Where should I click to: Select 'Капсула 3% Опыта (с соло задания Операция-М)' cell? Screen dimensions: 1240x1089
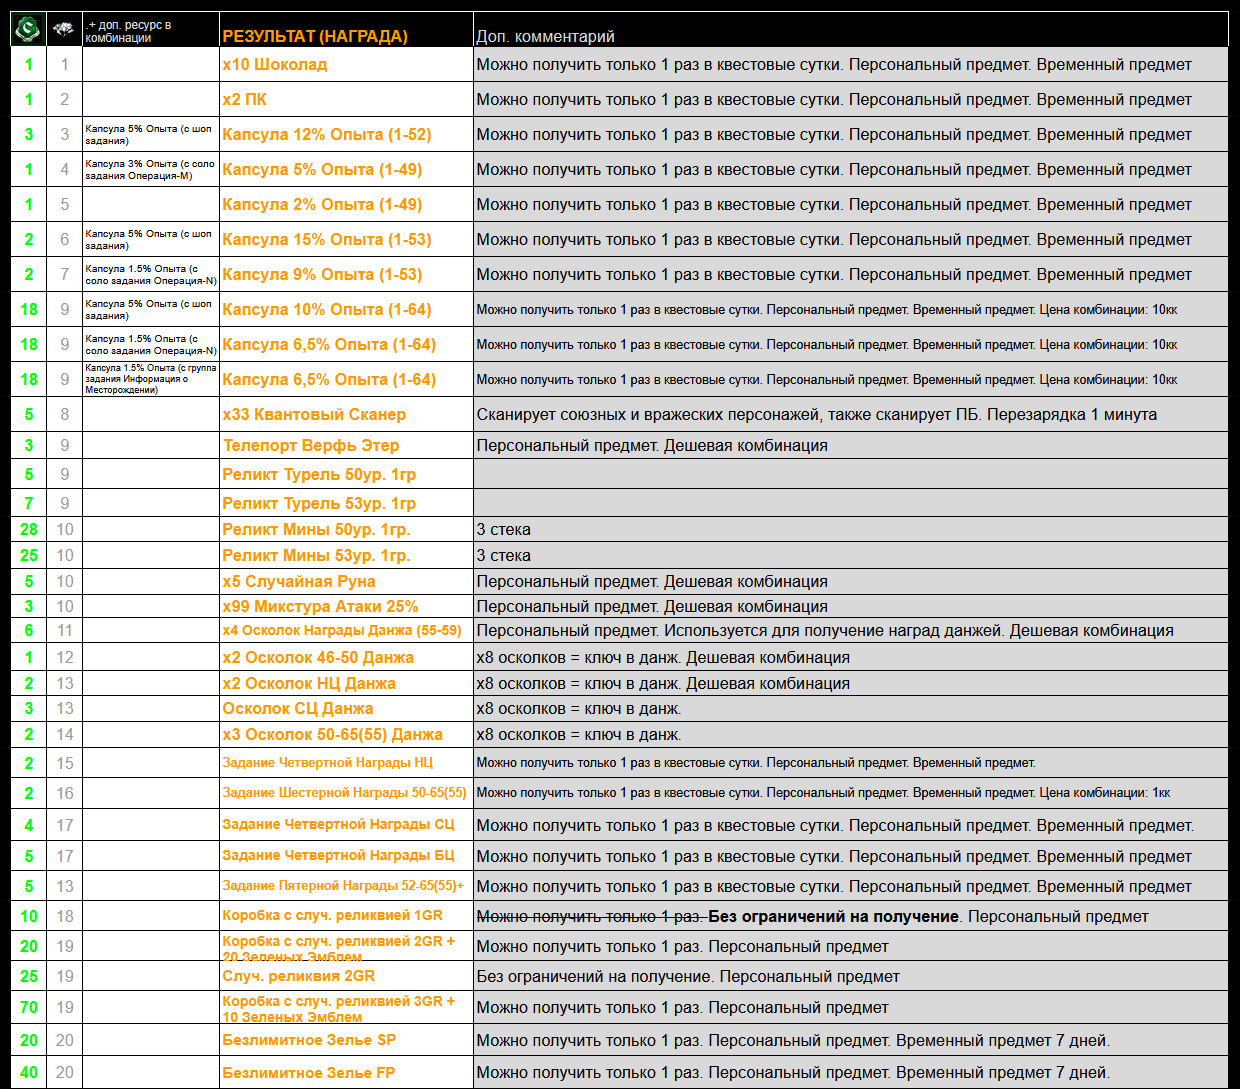pyautogui.click(x=150, y=169)
